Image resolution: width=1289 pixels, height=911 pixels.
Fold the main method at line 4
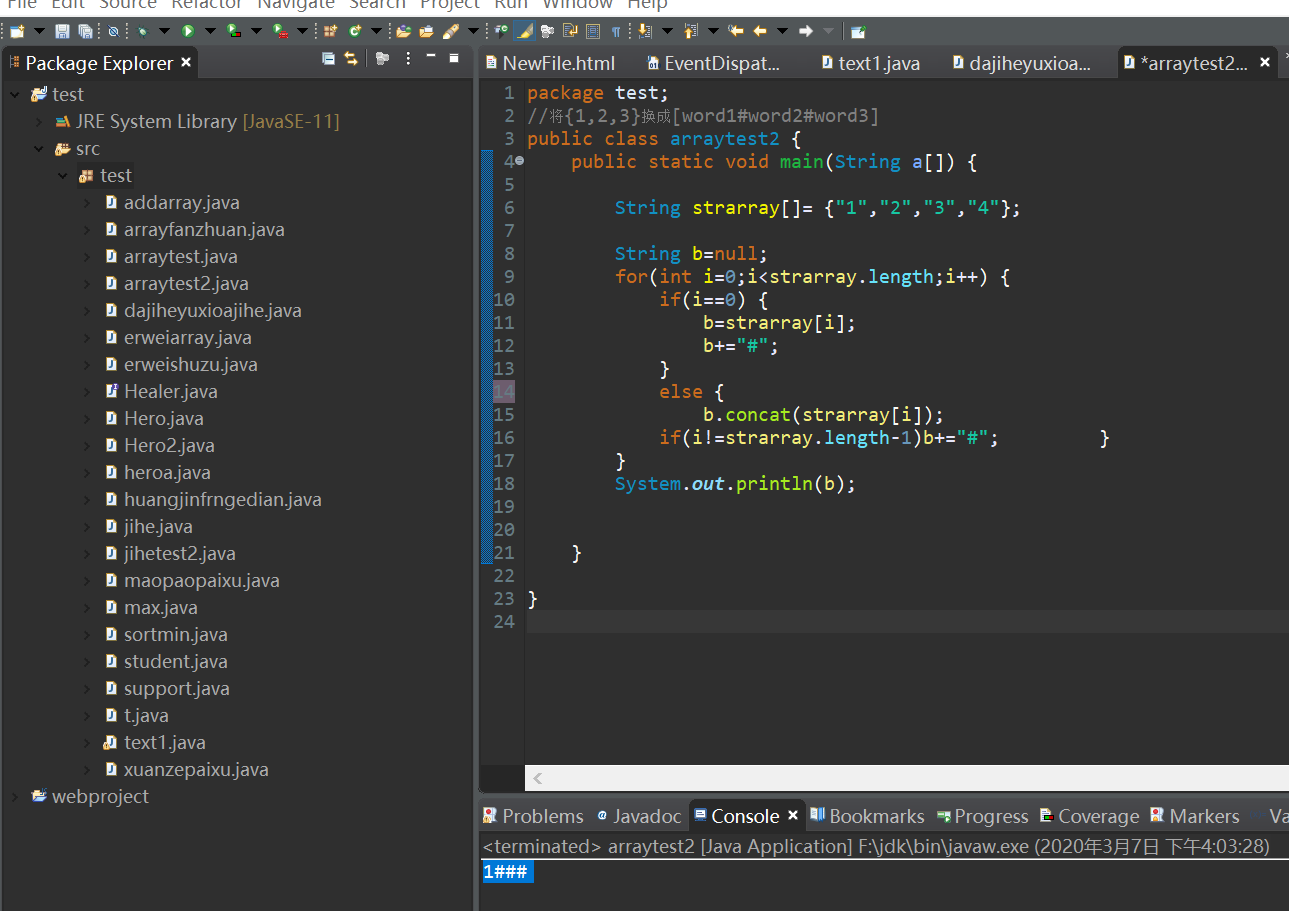coord(519,161)
